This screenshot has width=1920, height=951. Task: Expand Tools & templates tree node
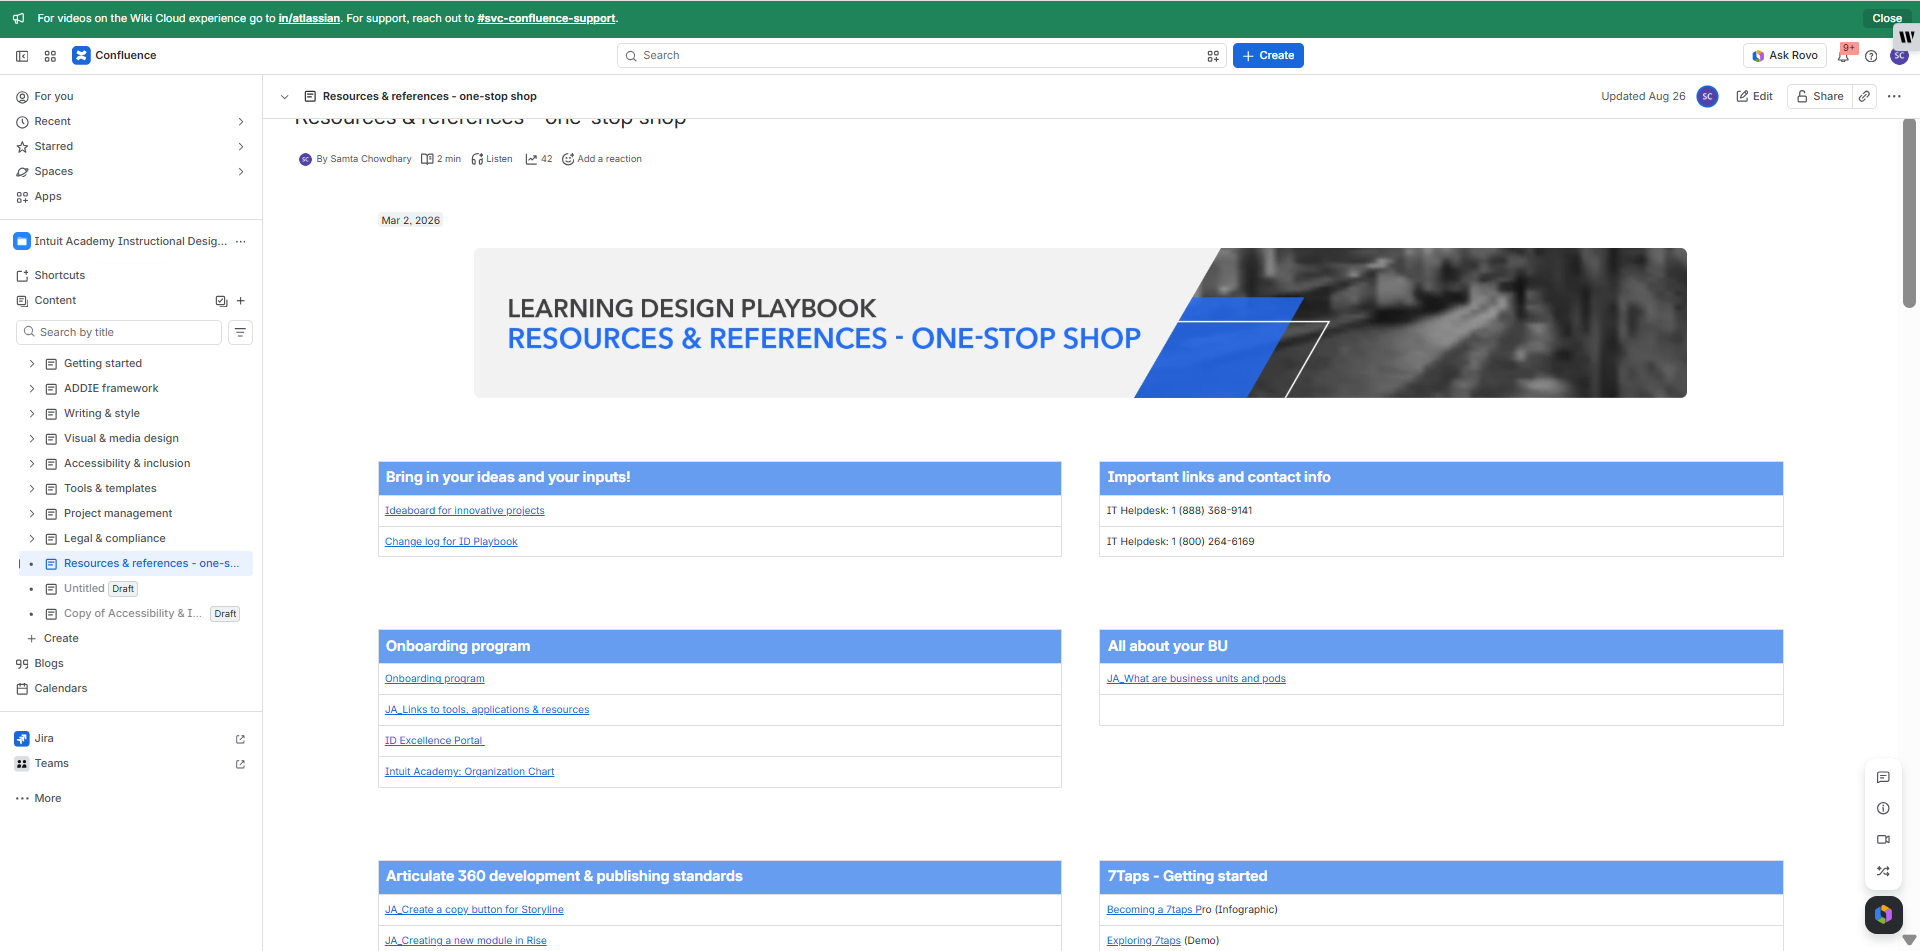click(31, 489)
